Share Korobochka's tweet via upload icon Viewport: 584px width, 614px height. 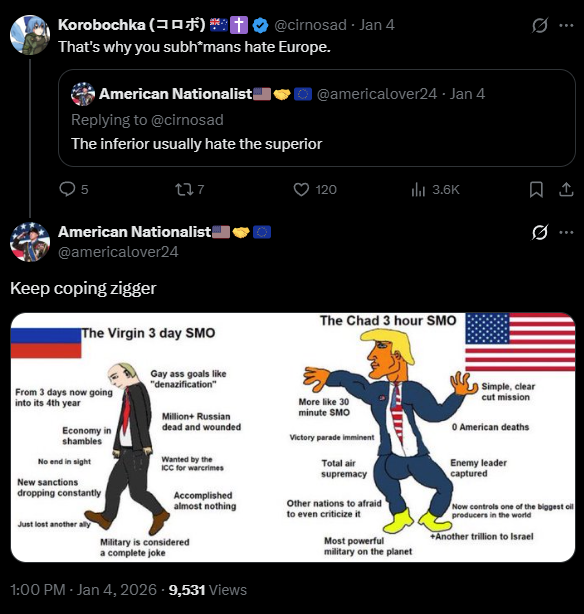click(566, 190)
